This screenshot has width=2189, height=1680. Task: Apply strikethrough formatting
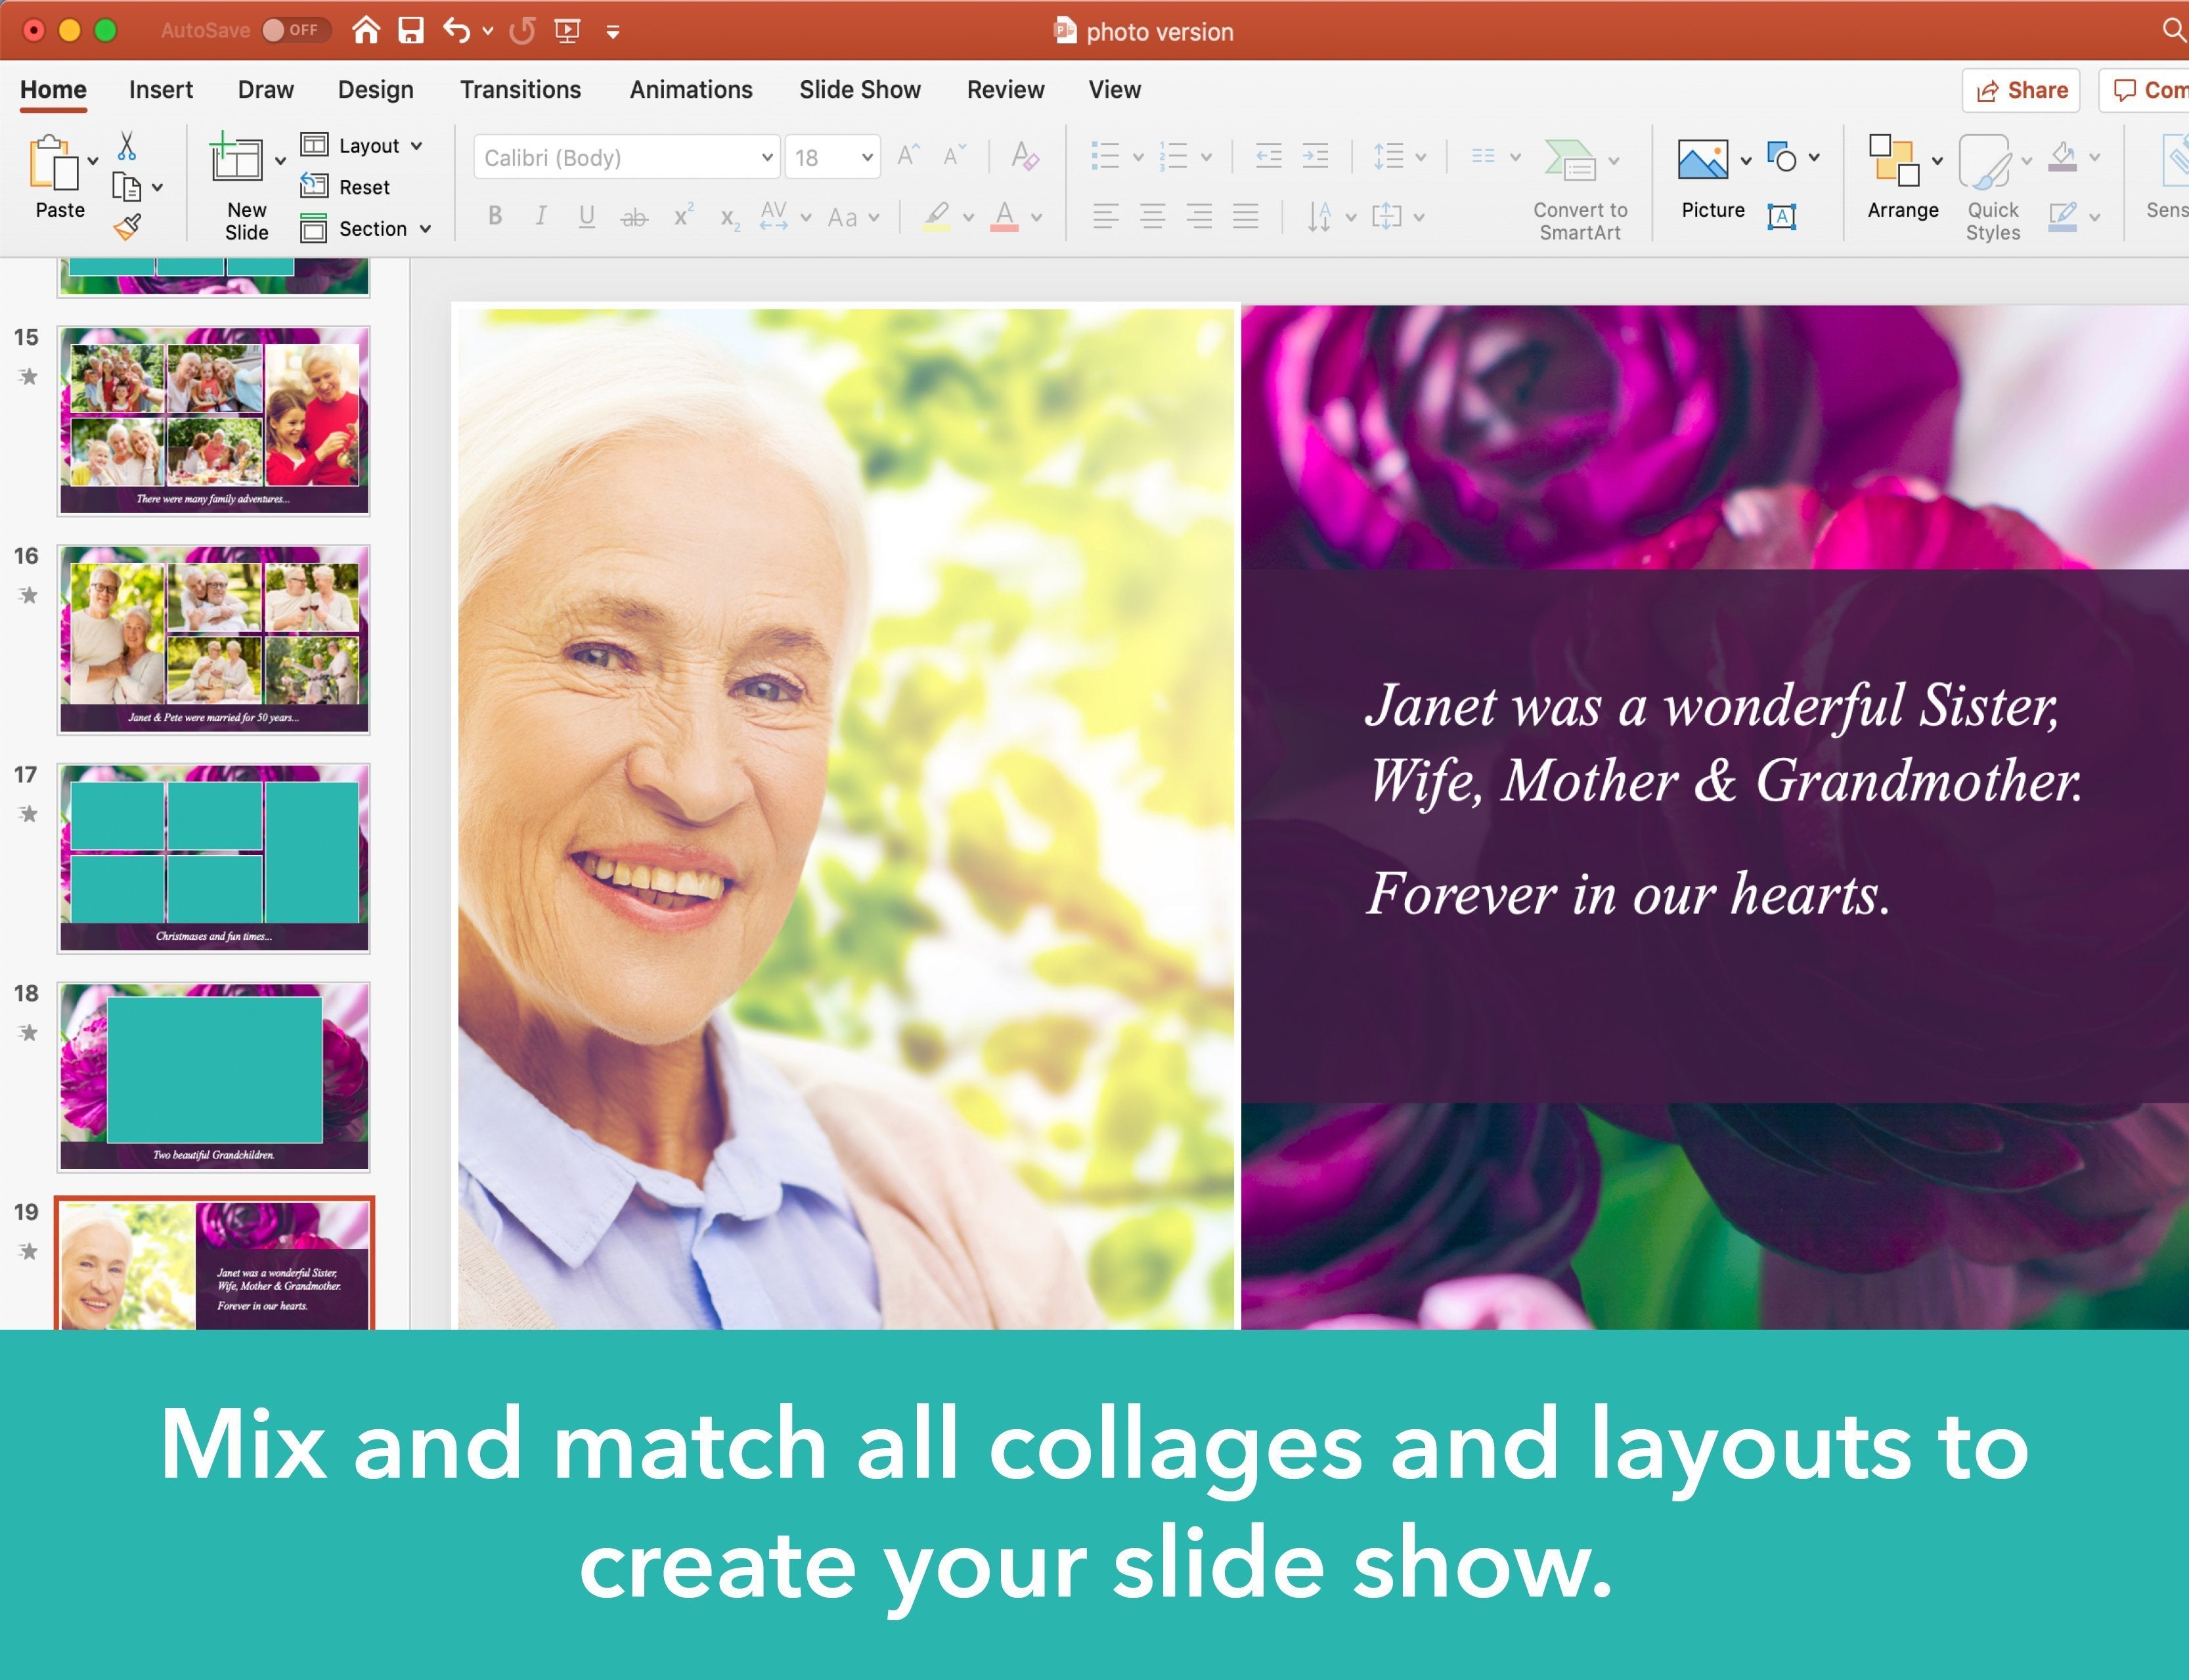(x=635, y=215)
